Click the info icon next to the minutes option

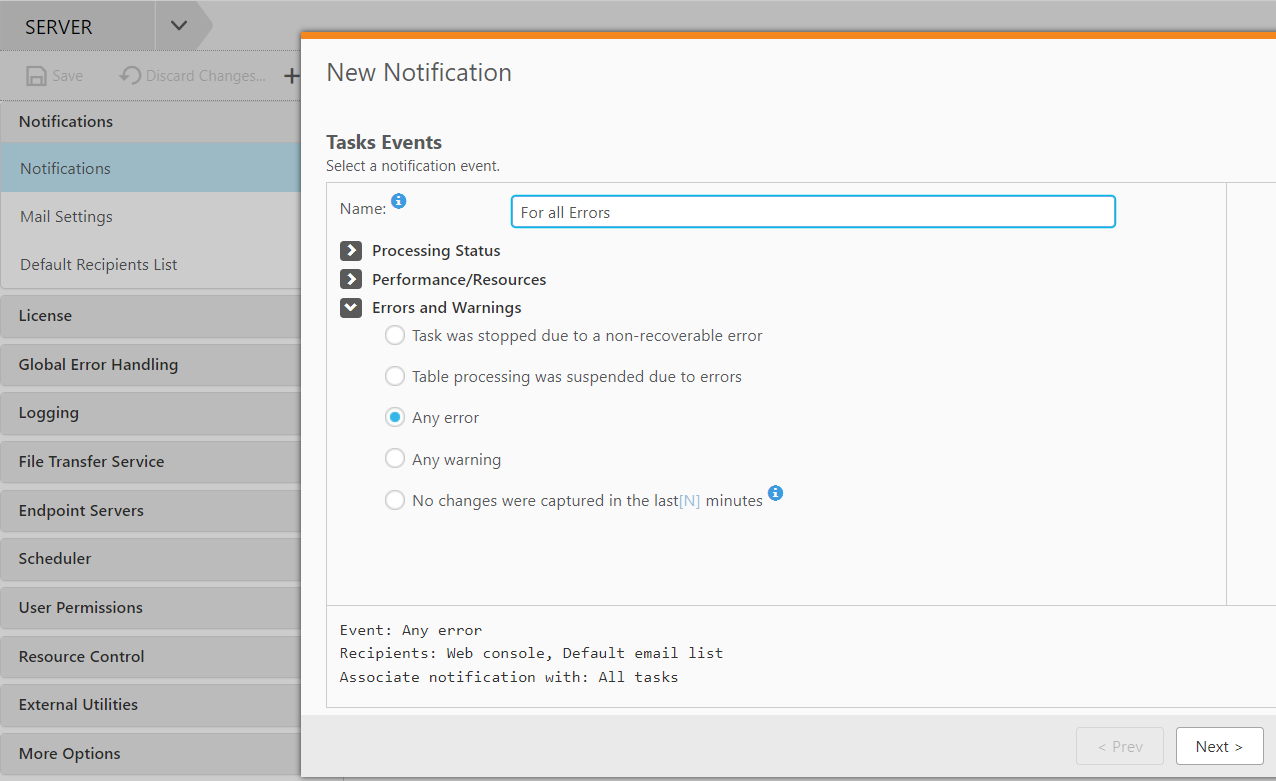pyautogui.click(x=776, y=493)
